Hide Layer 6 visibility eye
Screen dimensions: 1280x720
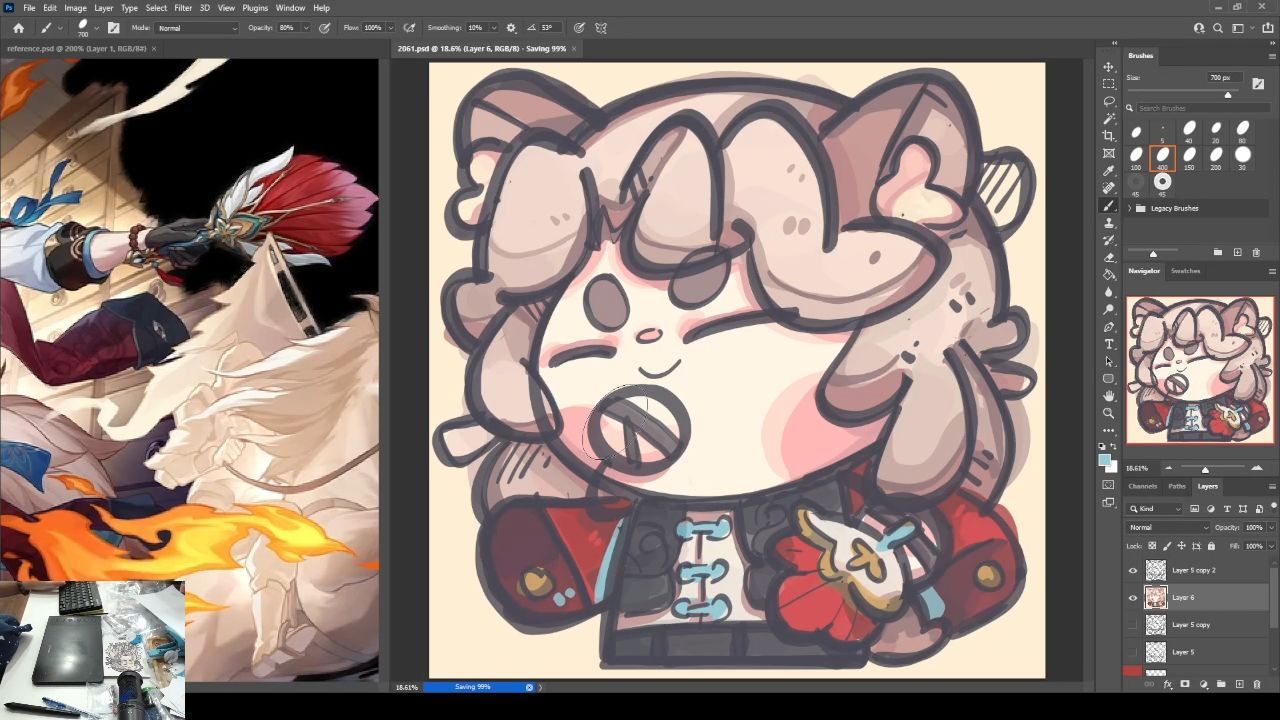1133,598
